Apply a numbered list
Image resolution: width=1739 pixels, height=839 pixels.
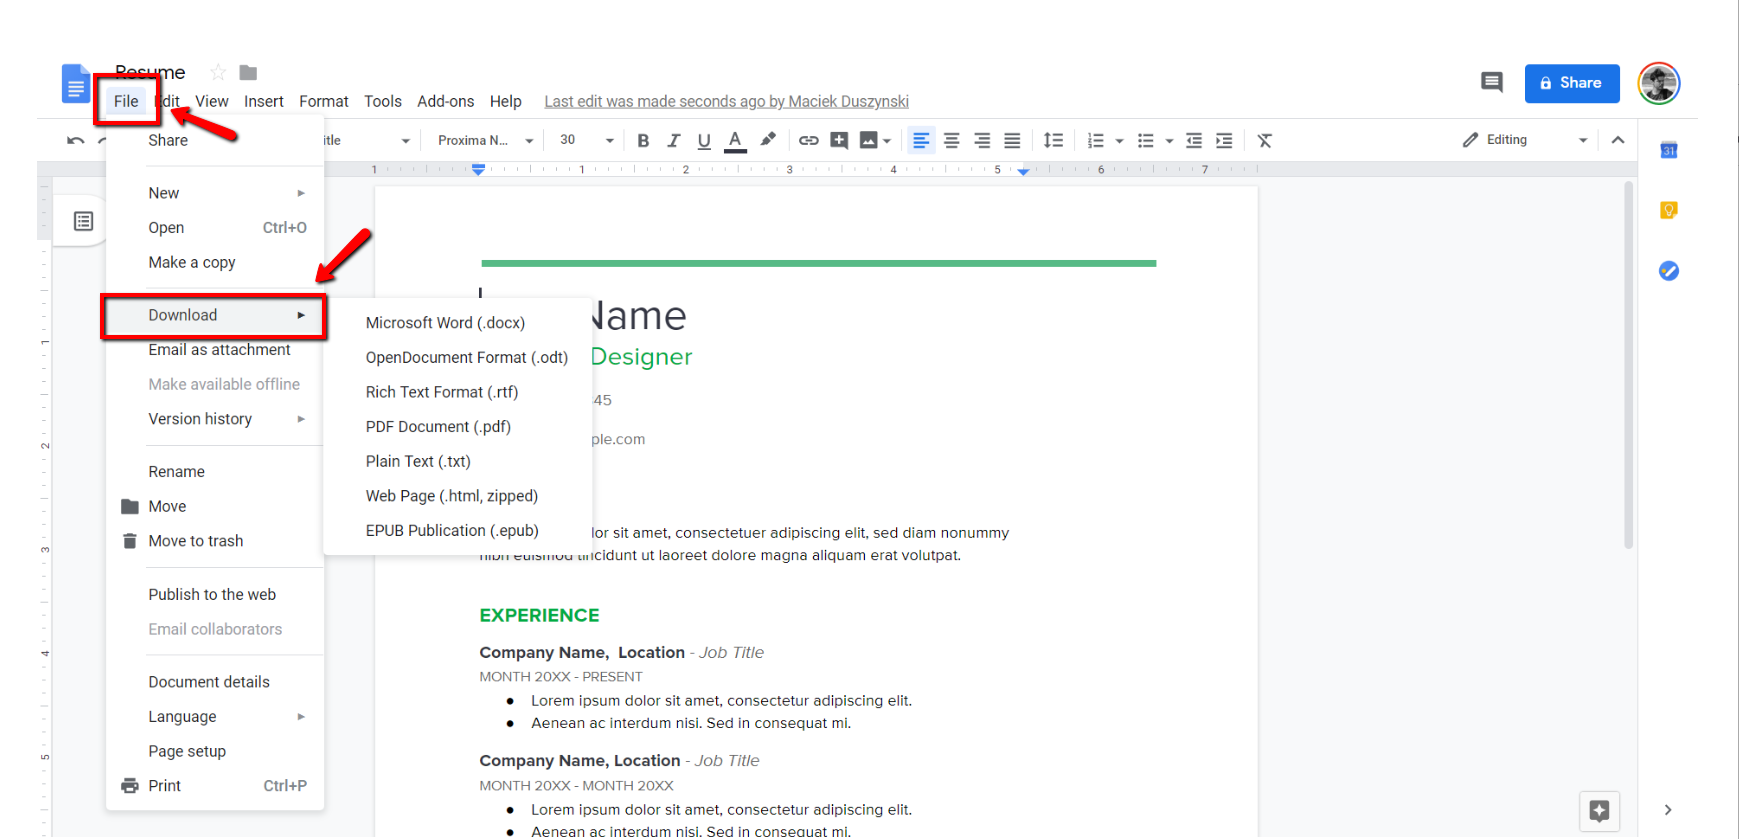pos(1096,140)
